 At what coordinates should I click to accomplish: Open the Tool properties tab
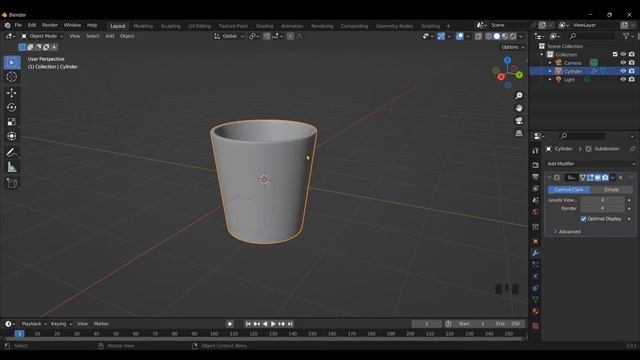point(536,151)
